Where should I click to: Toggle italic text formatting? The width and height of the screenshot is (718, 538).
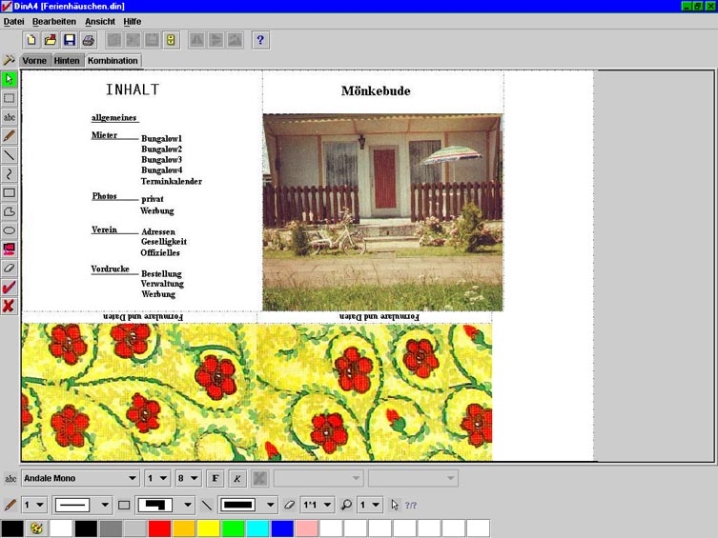(237, 479)
